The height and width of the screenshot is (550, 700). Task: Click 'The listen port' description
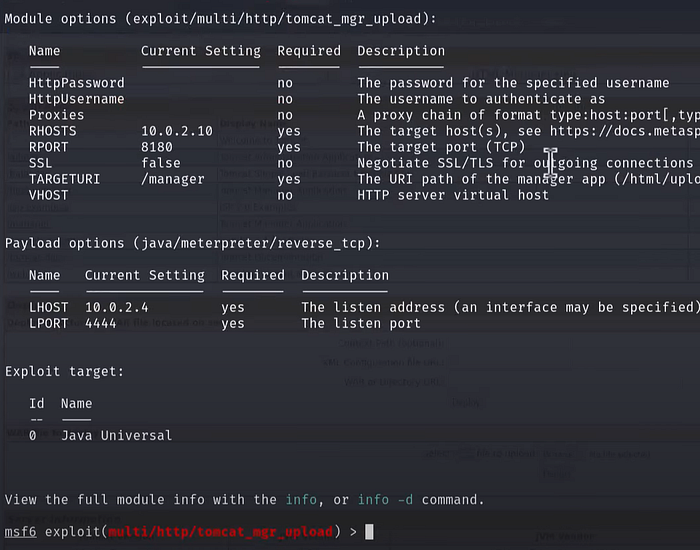(x=361, y=324)
